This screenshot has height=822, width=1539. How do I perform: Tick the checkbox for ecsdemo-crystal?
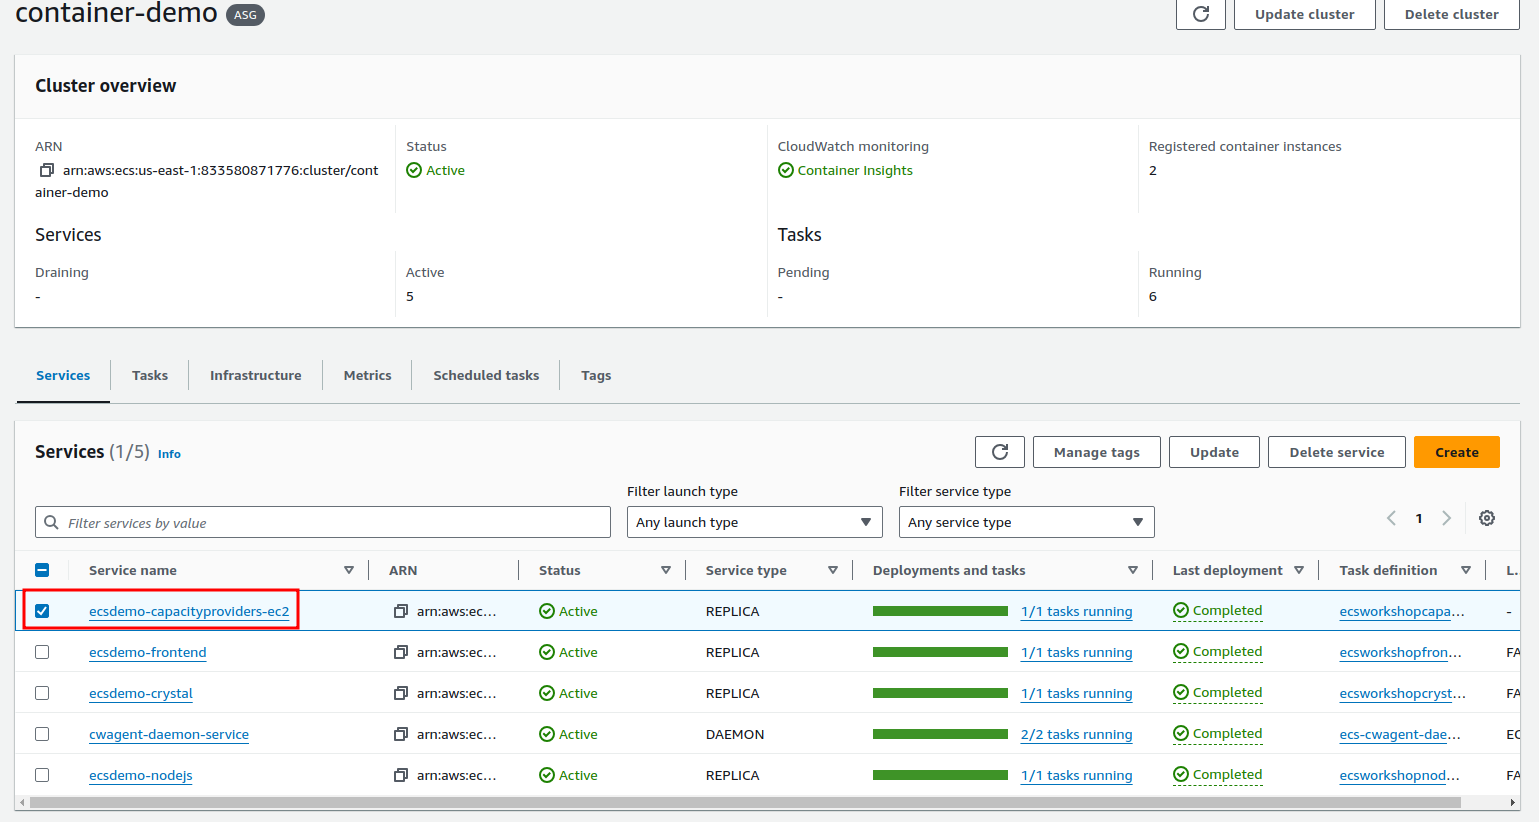tap(42, 693)
